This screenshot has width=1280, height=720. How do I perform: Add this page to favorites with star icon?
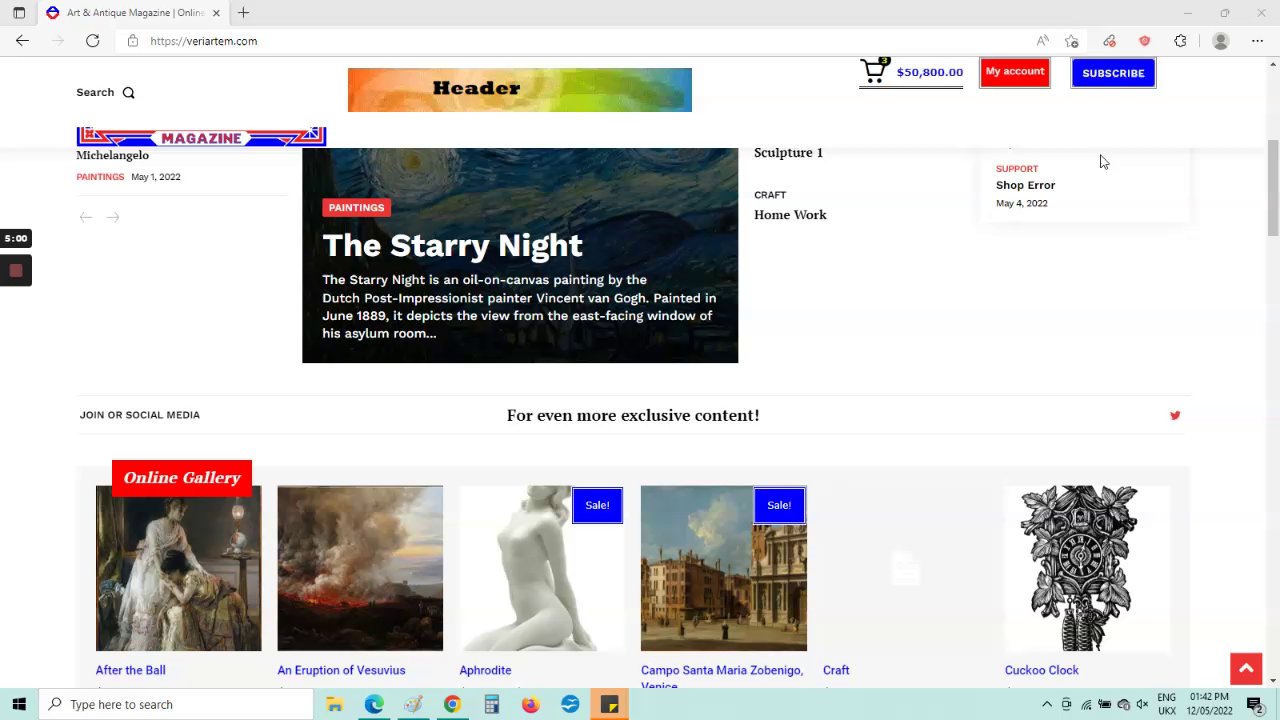click(1072, 41)
